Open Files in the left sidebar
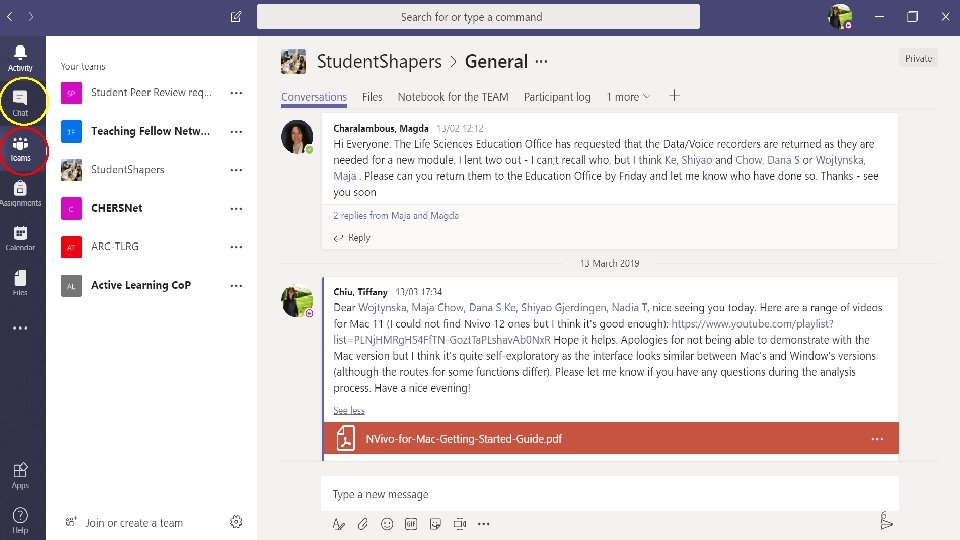960x540 pixels. [x=20, y=283]
